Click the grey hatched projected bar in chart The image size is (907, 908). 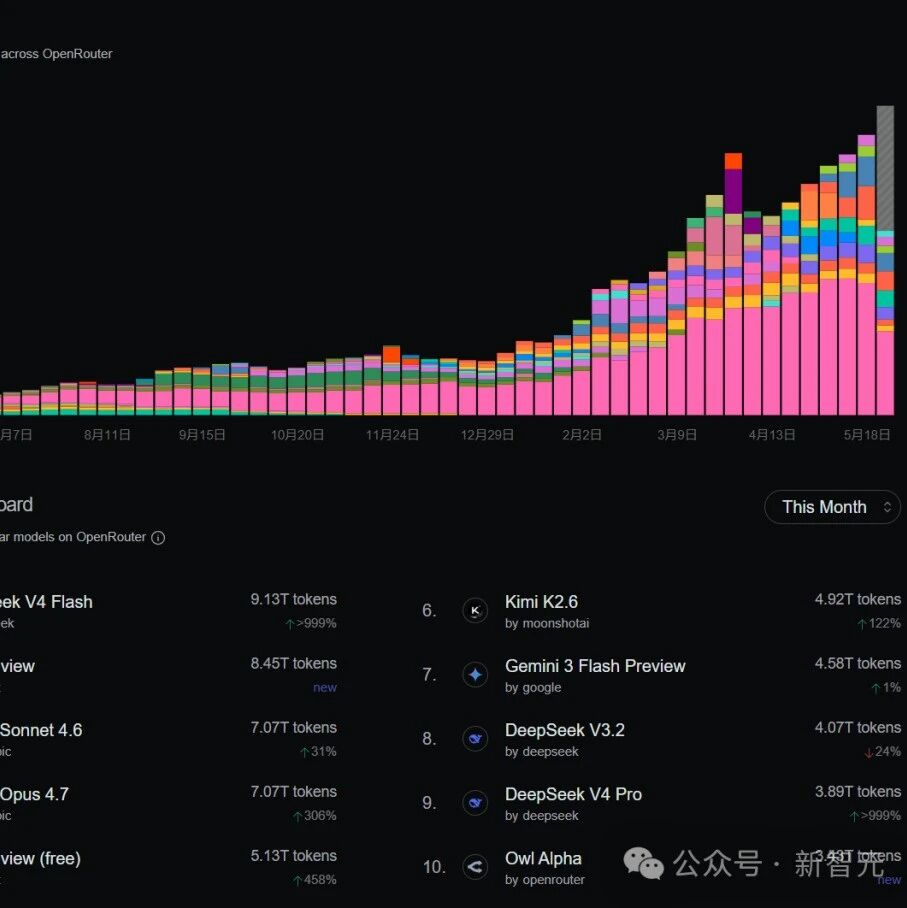[885, 168]
